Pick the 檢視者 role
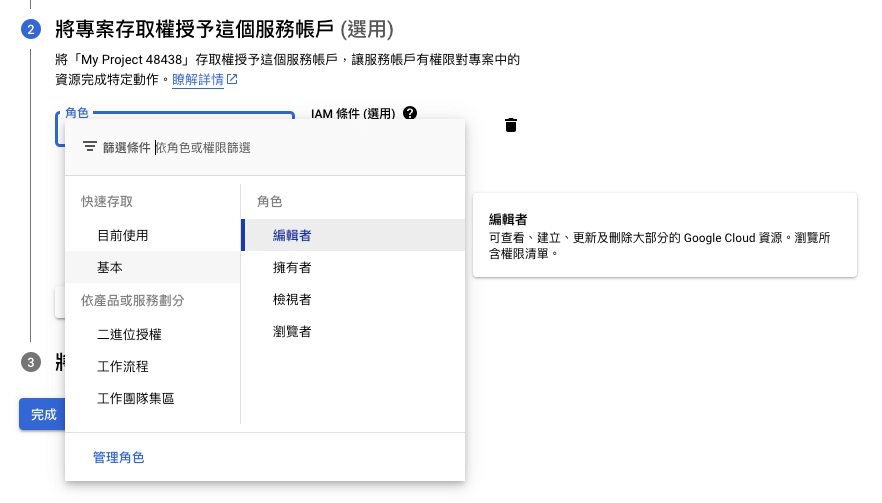Viewport: 882px width, 503px height. (x=292, y=299)
